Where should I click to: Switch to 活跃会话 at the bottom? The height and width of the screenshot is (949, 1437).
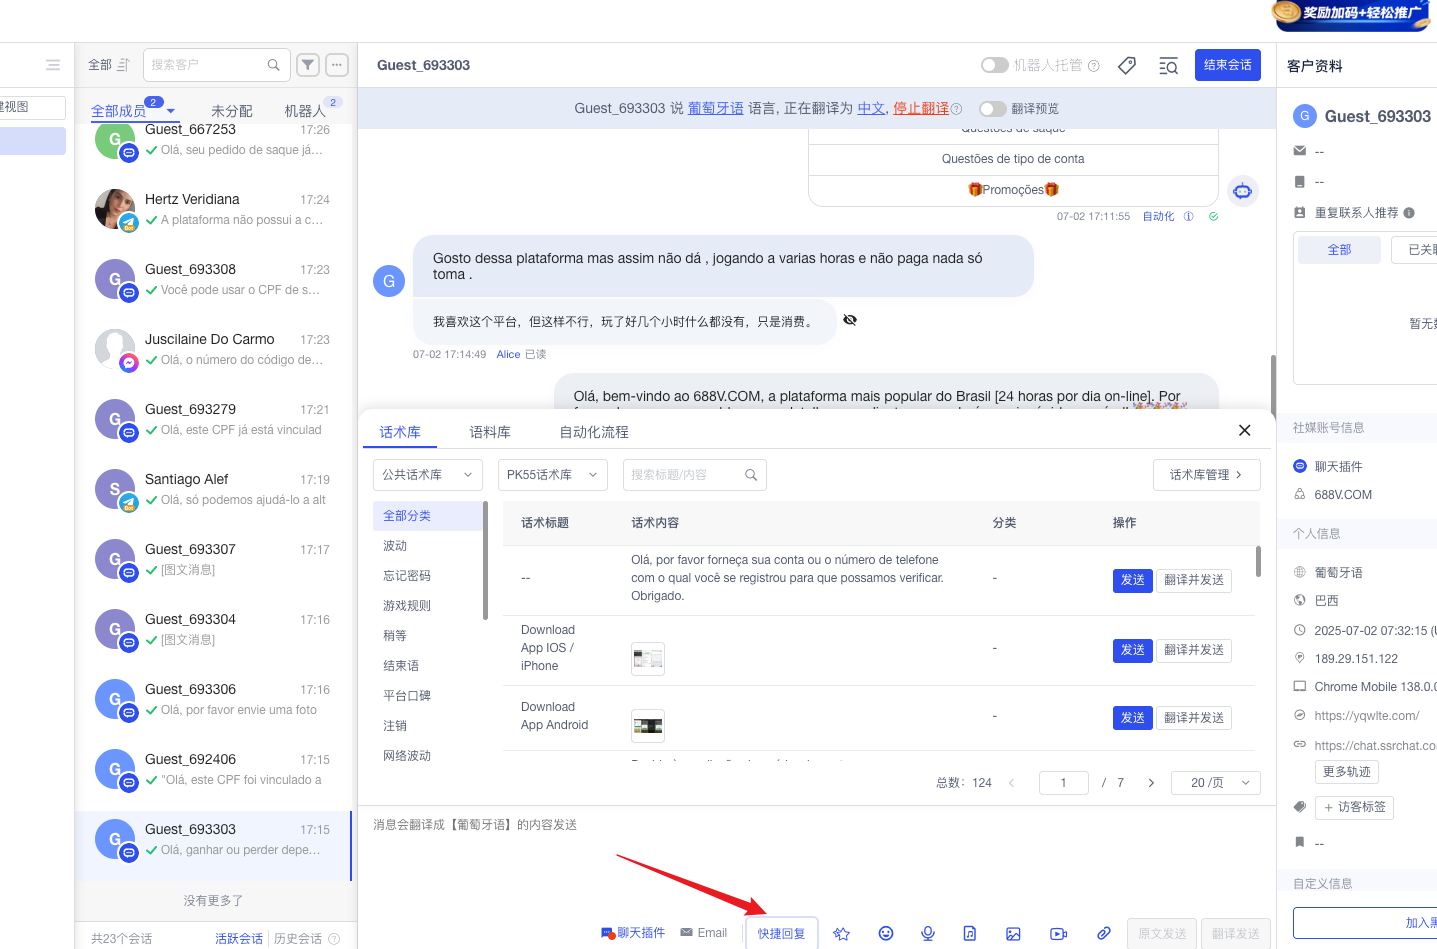pos(239,939)
